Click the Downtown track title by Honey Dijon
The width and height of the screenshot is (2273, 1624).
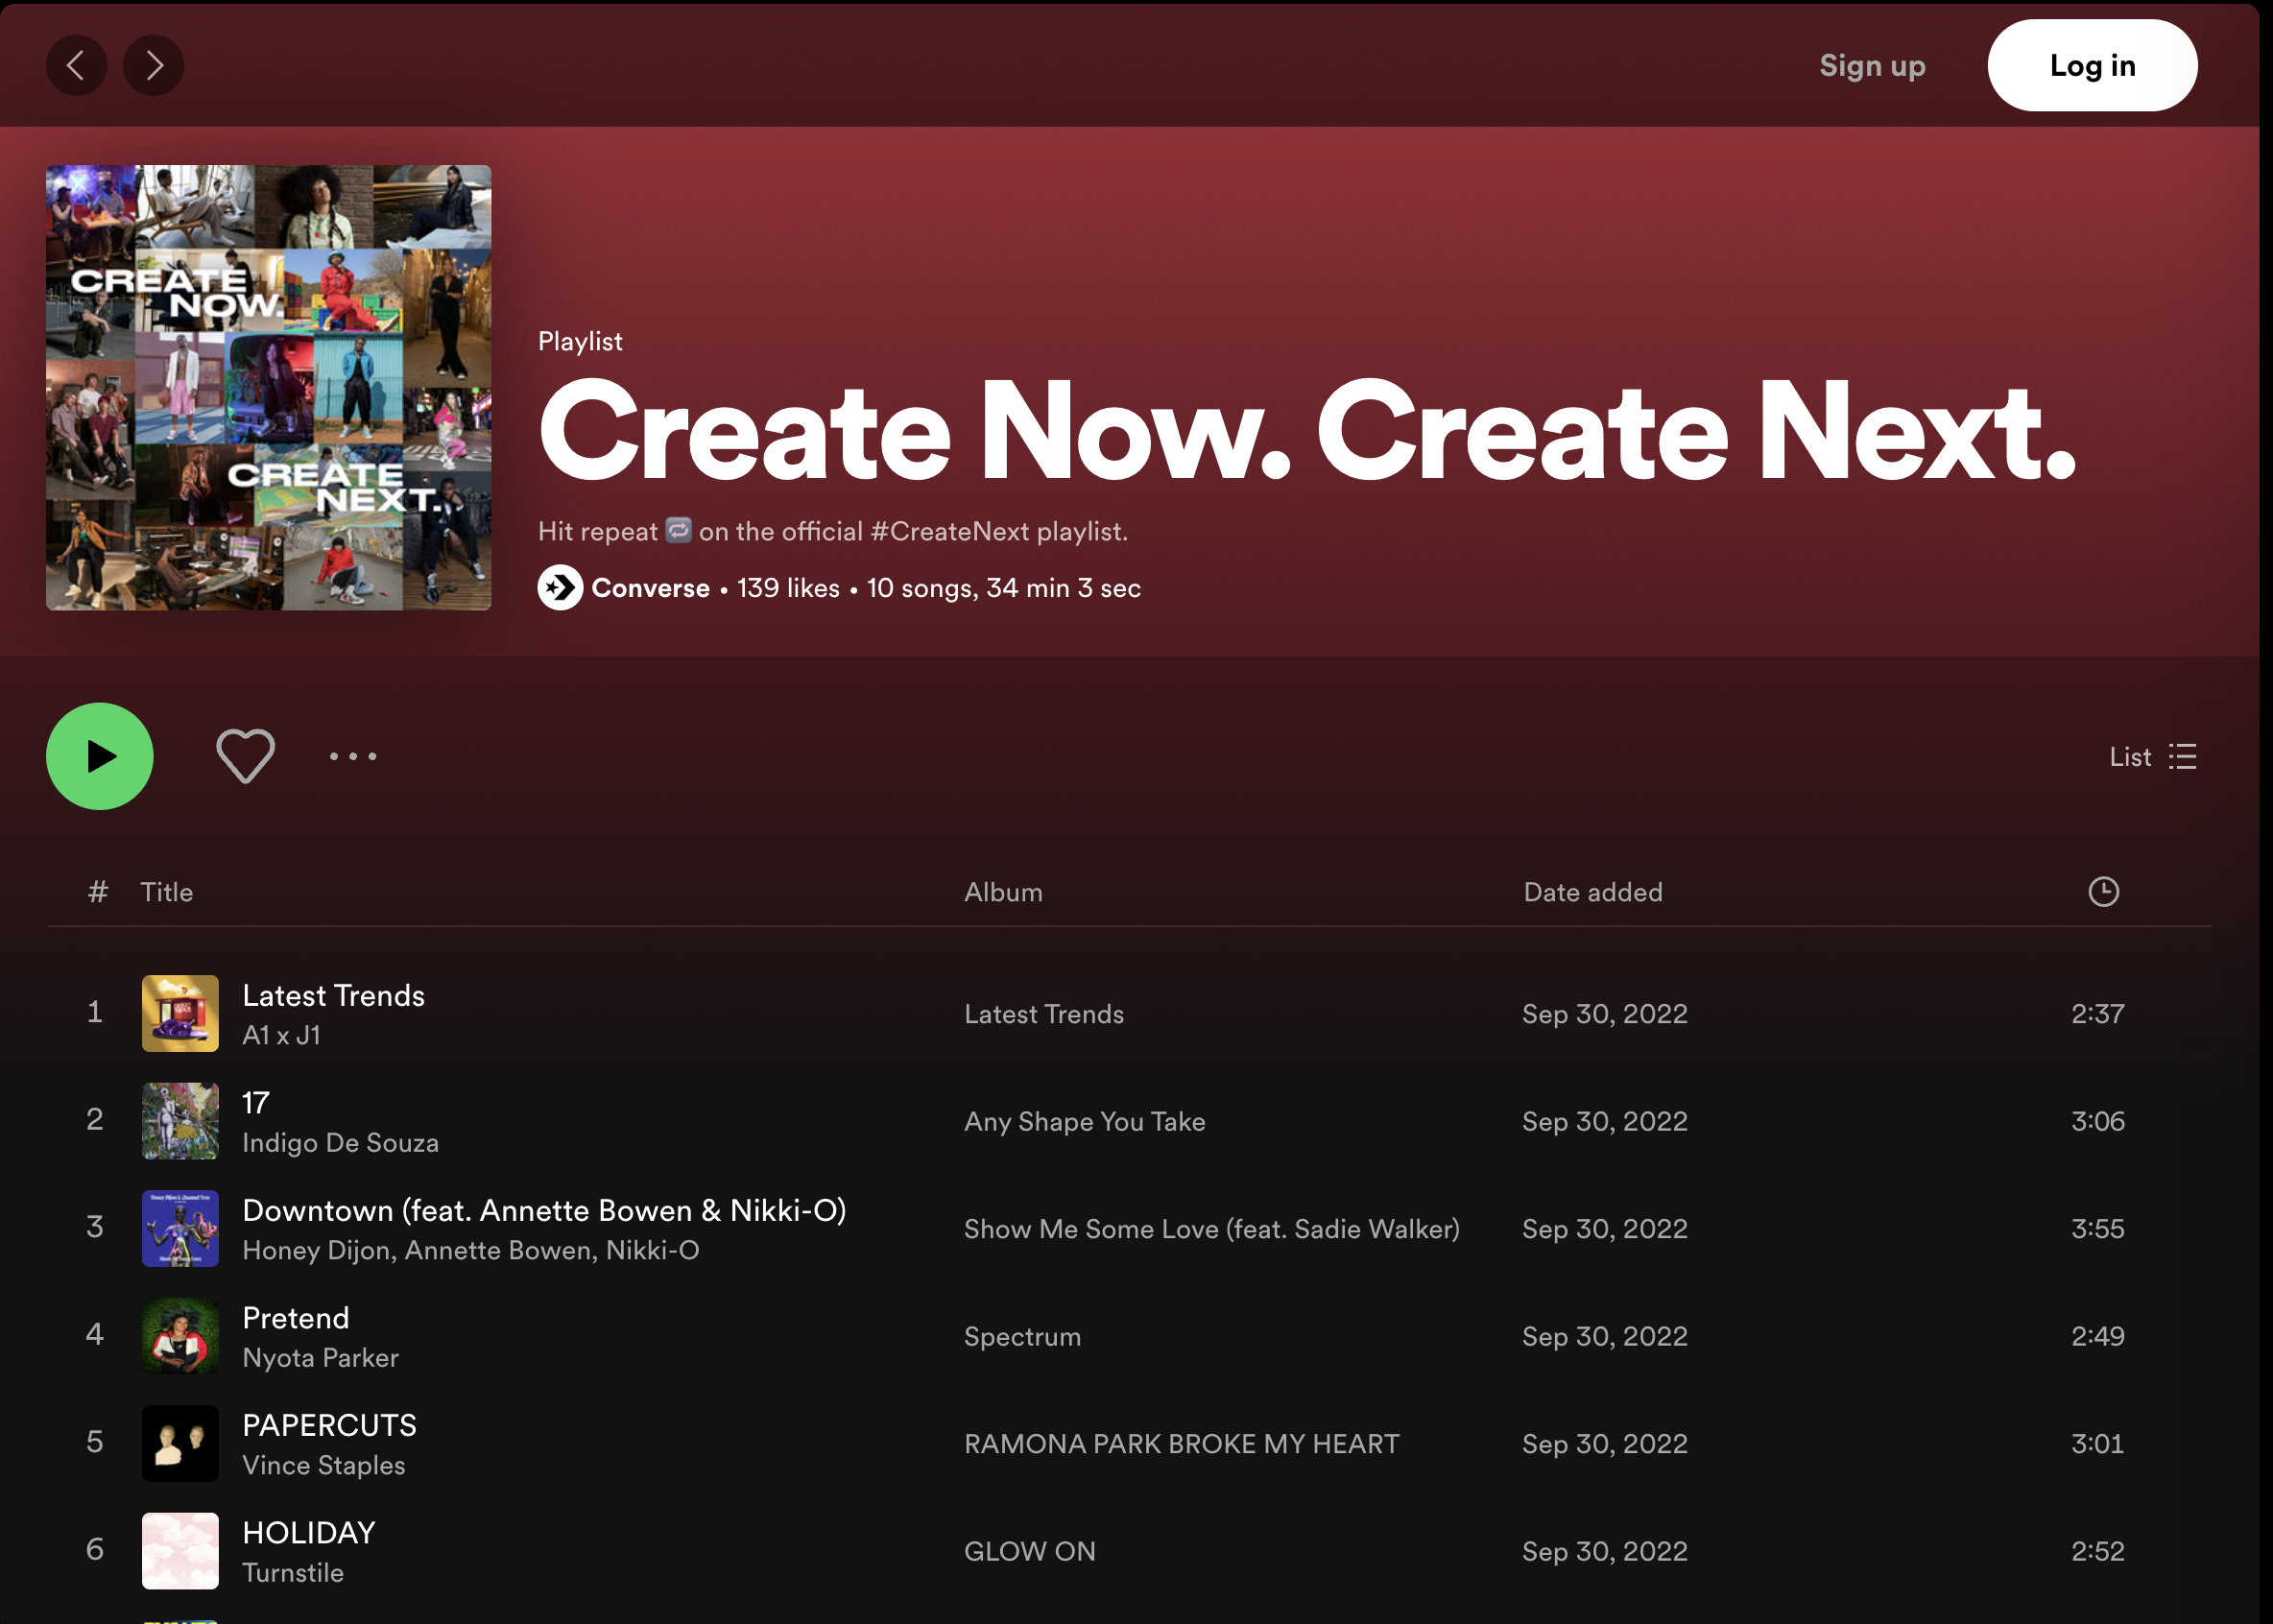(x=544, y=1210)
